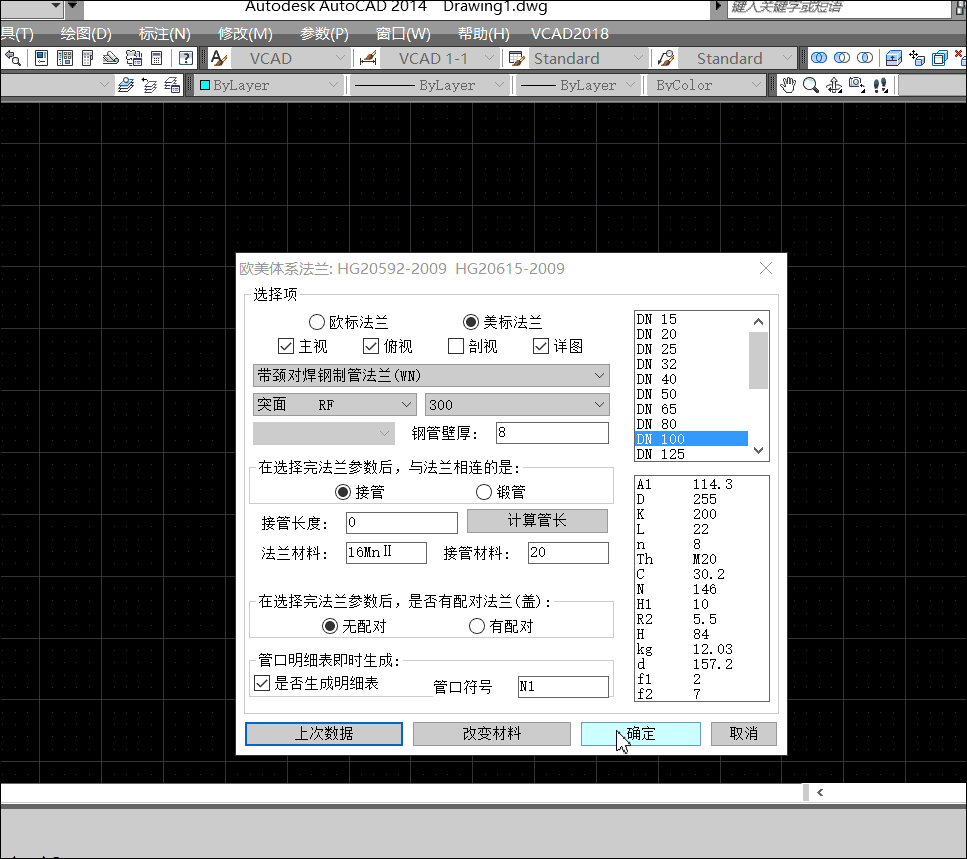Select the 欧标法兰 radio button
Image resolution: width=967 pixels, height=859 pixels.
317,322
